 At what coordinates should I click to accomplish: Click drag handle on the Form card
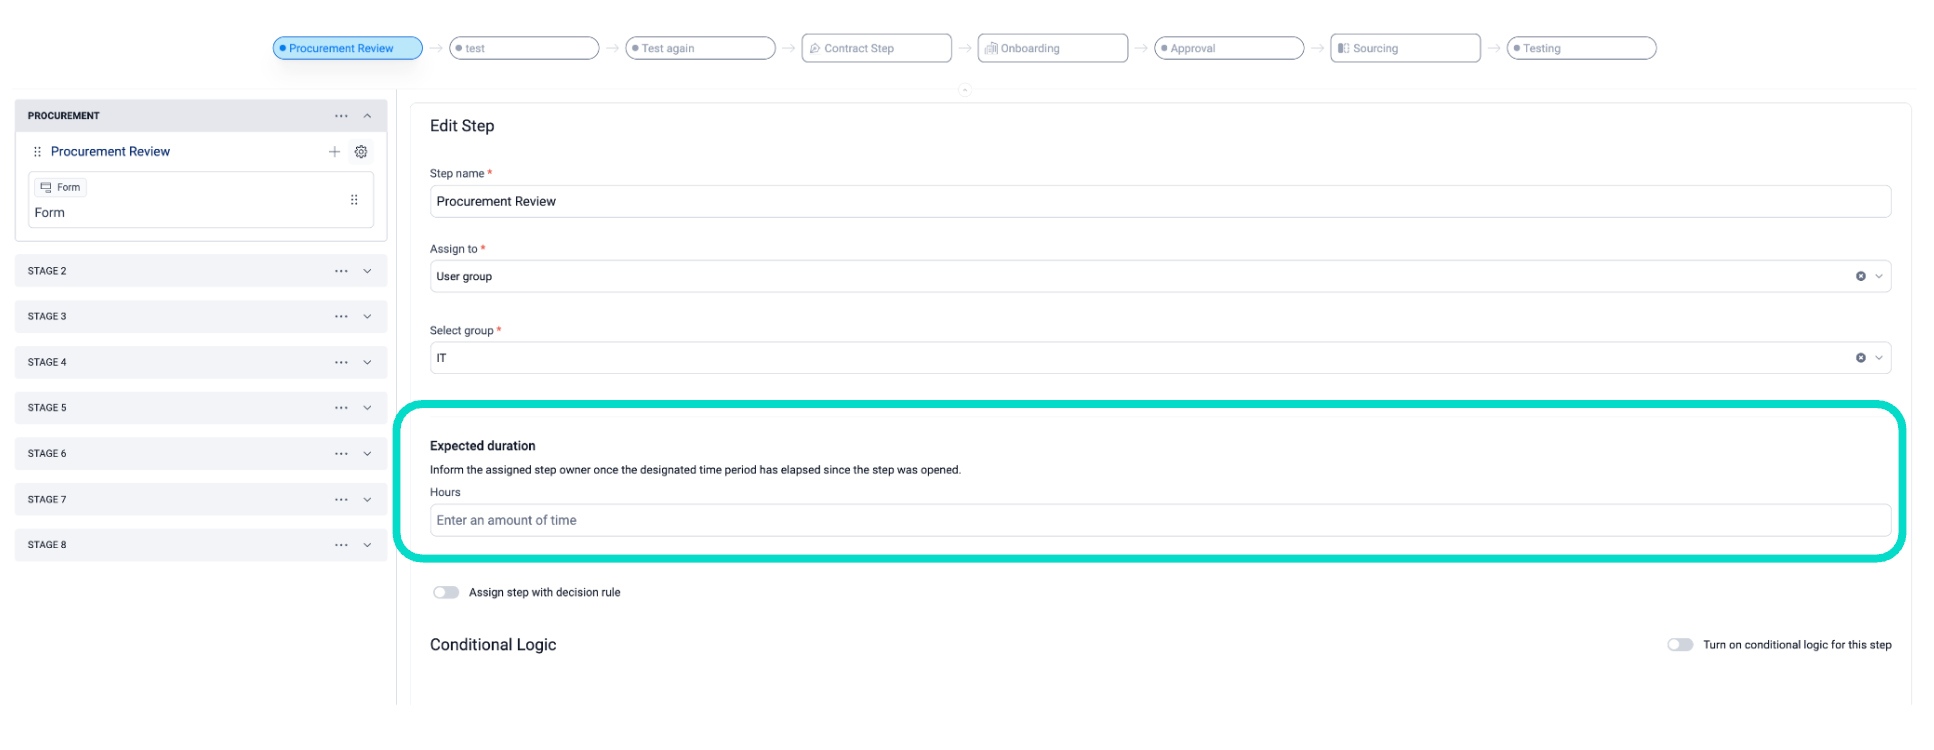pyautogui.click(x=354, y=200)
